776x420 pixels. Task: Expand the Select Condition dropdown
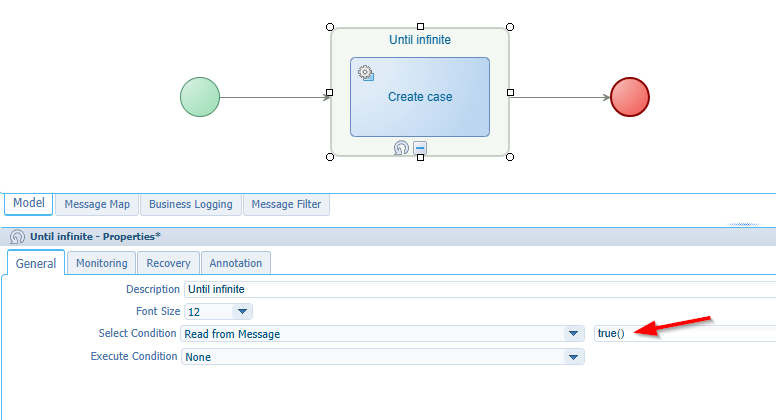[x=574, y=334]
